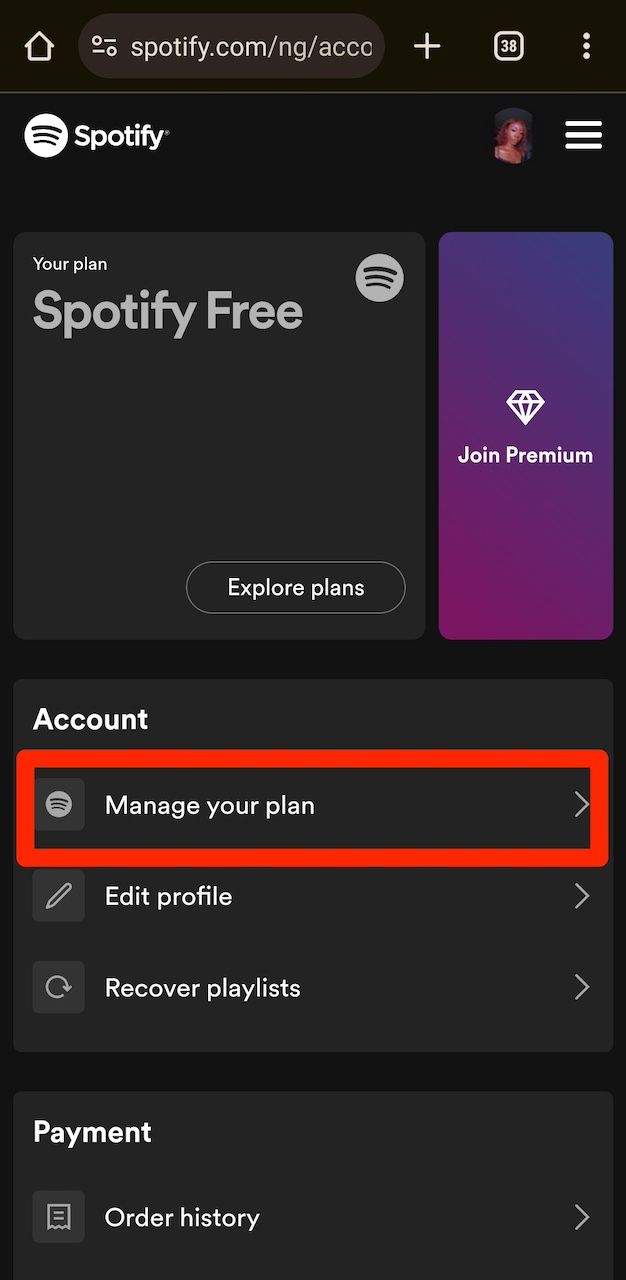Open the browser overflow menu
The image size is (626, 1280).
(587, 45)
